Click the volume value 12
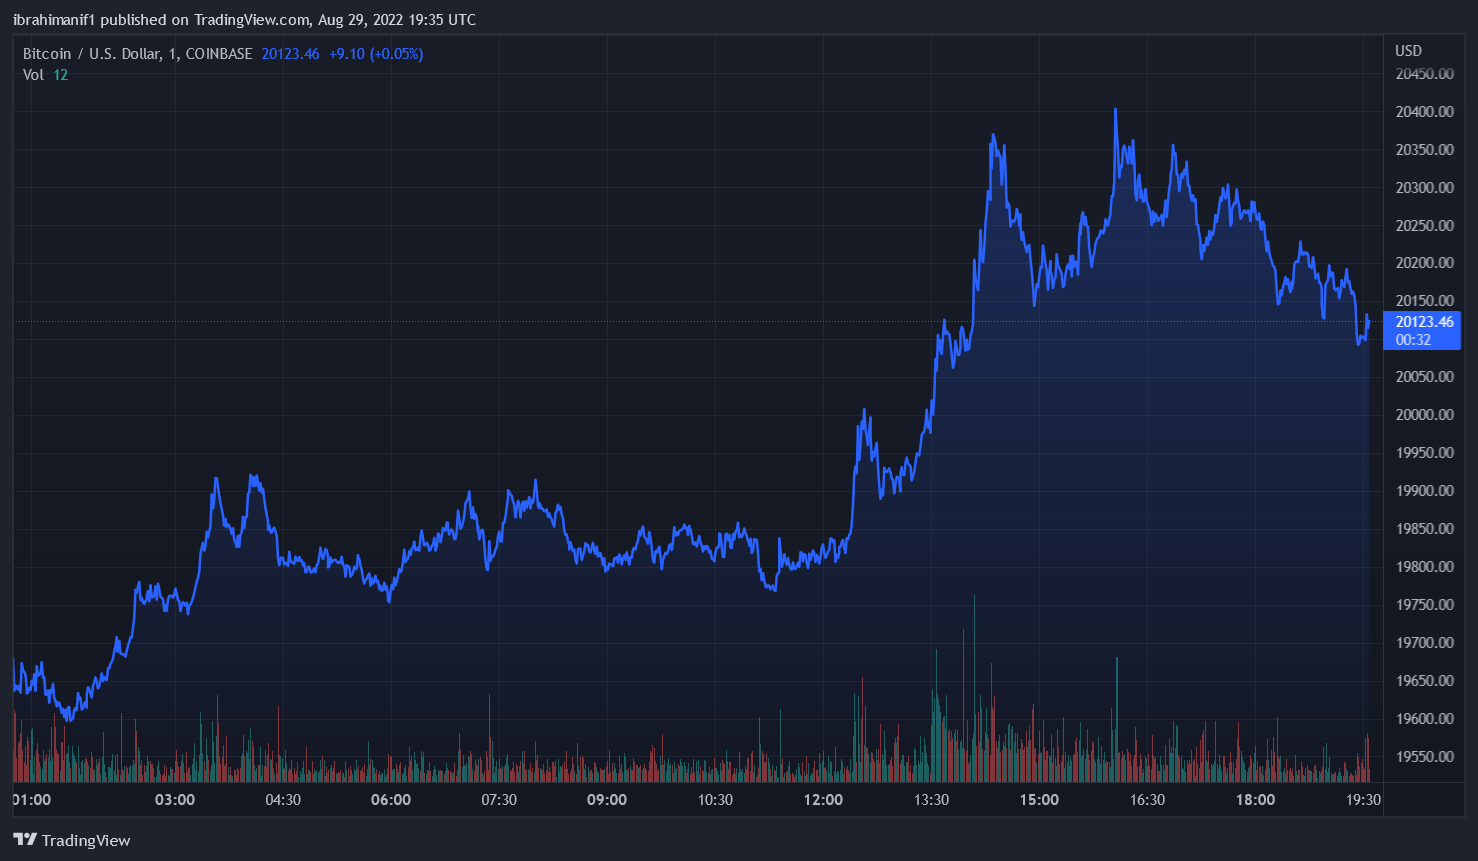 tap(61, 75)
